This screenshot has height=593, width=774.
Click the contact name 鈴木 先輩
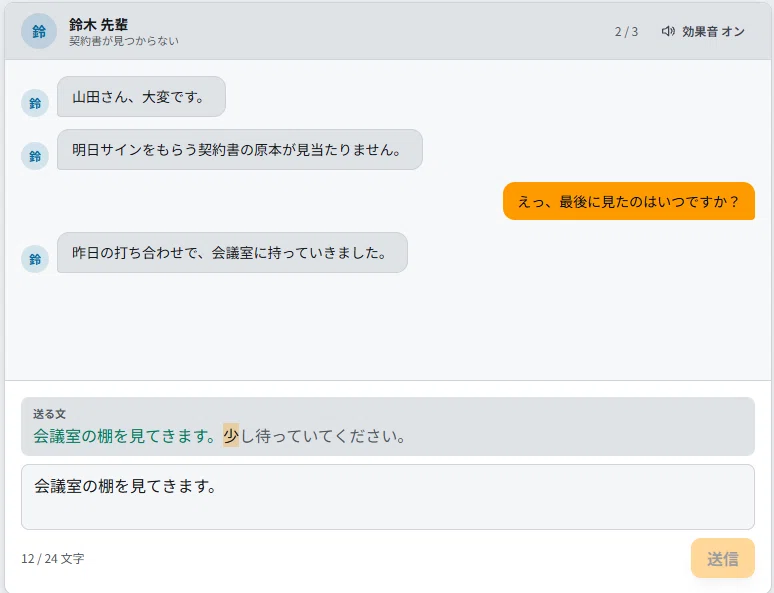click(x=99, y=24)
